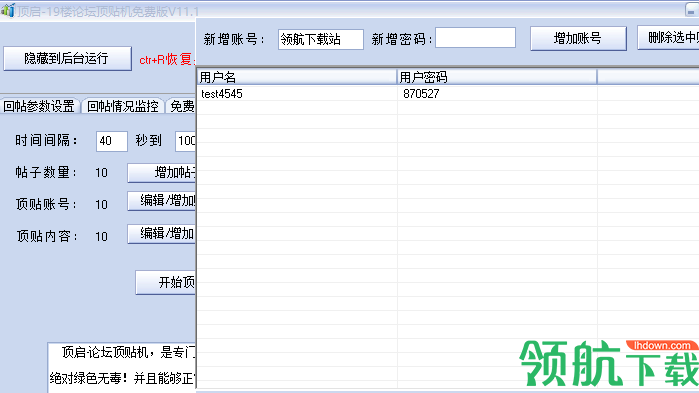Click the 顶贴账号 label
This screenshot has width=699, height=393.
[46, 205]
